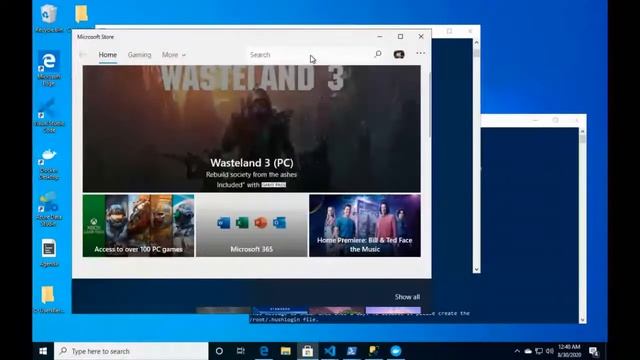Open the bottom-left desktop folder icon

[48, 299]
